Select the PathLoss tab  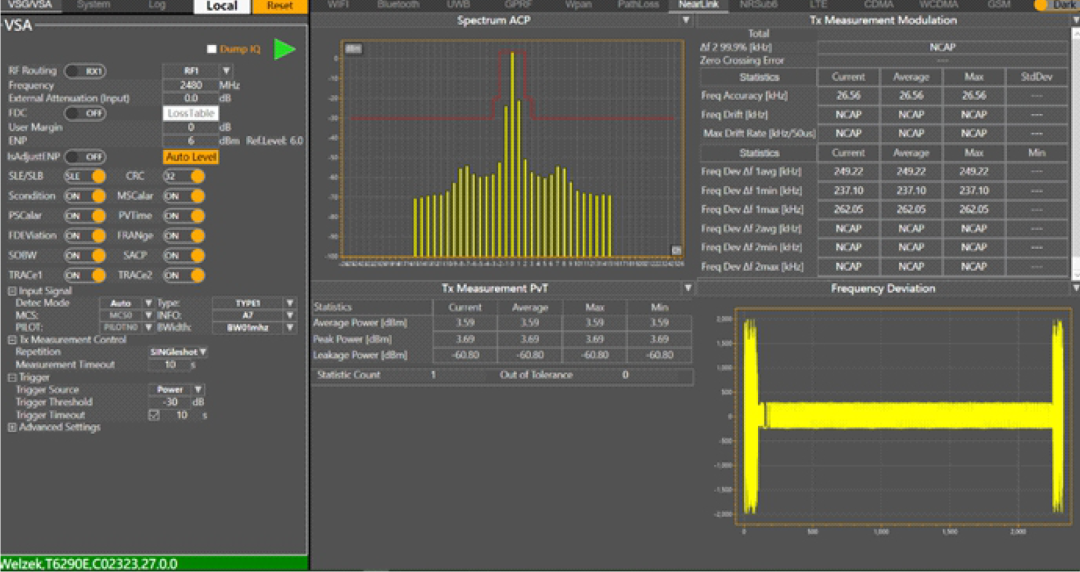point(638,5)
